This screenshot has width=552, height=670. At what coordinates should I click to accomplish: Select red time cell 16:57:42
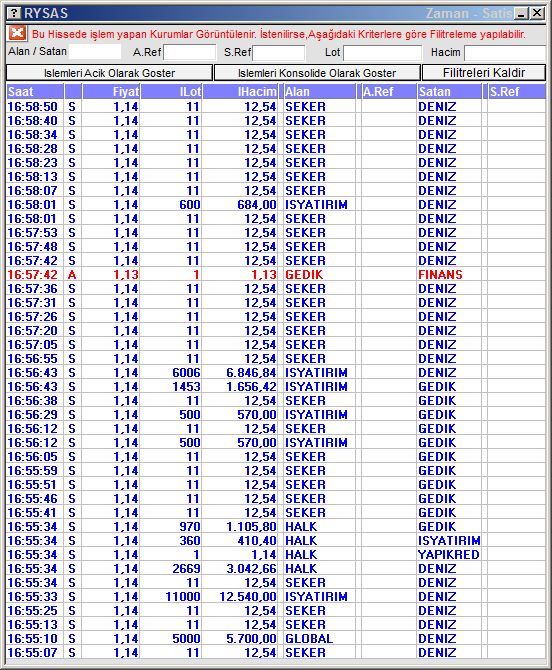click(32, 274)
